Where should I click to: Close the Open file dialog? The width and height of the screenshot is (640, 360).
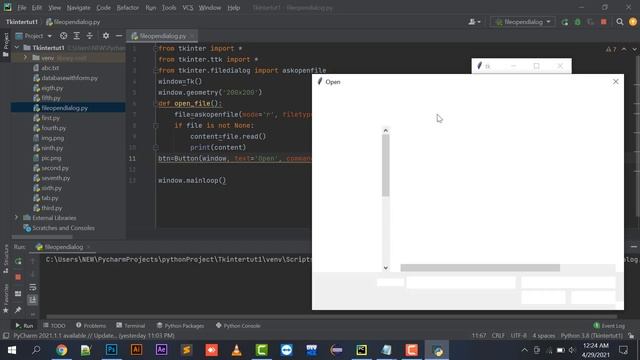[x=616, y=82]
